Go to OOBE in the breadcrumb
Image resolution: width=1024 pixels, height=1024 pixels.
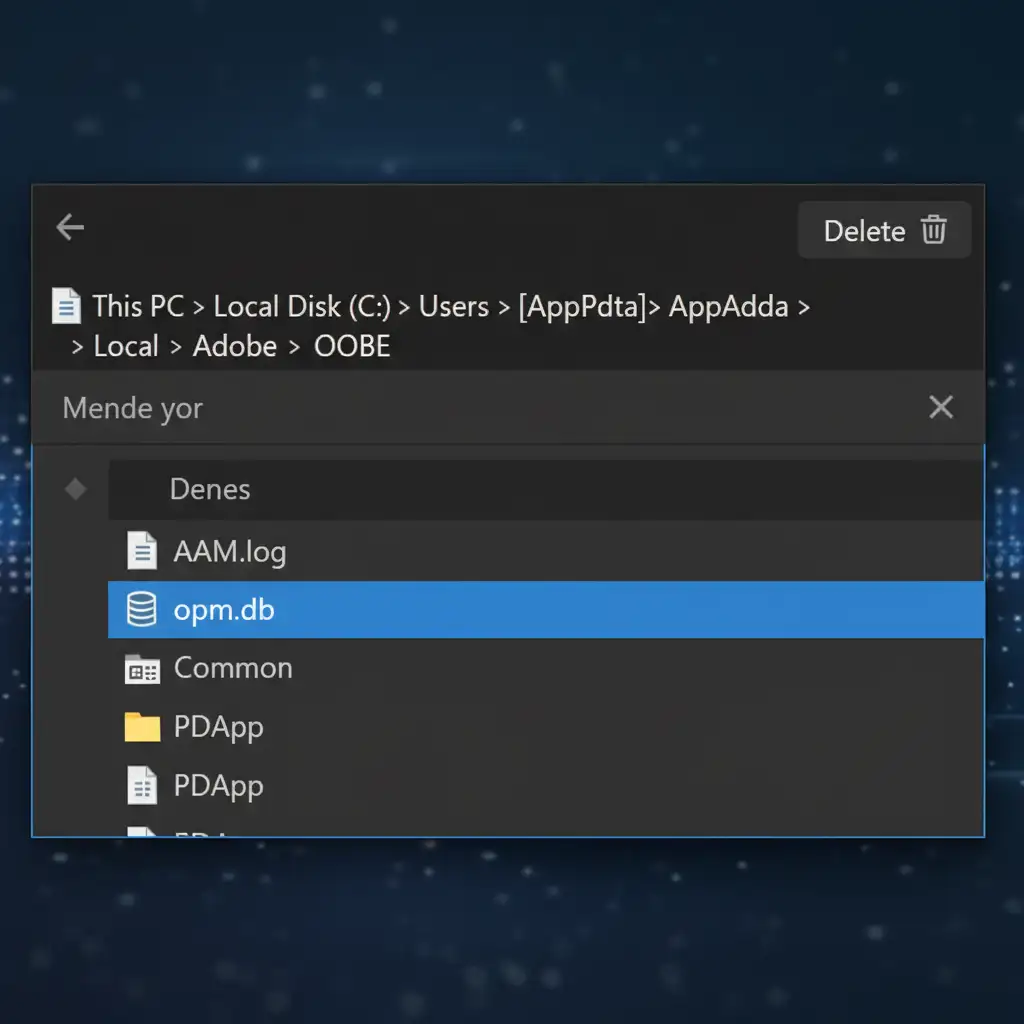coord(352,347)
